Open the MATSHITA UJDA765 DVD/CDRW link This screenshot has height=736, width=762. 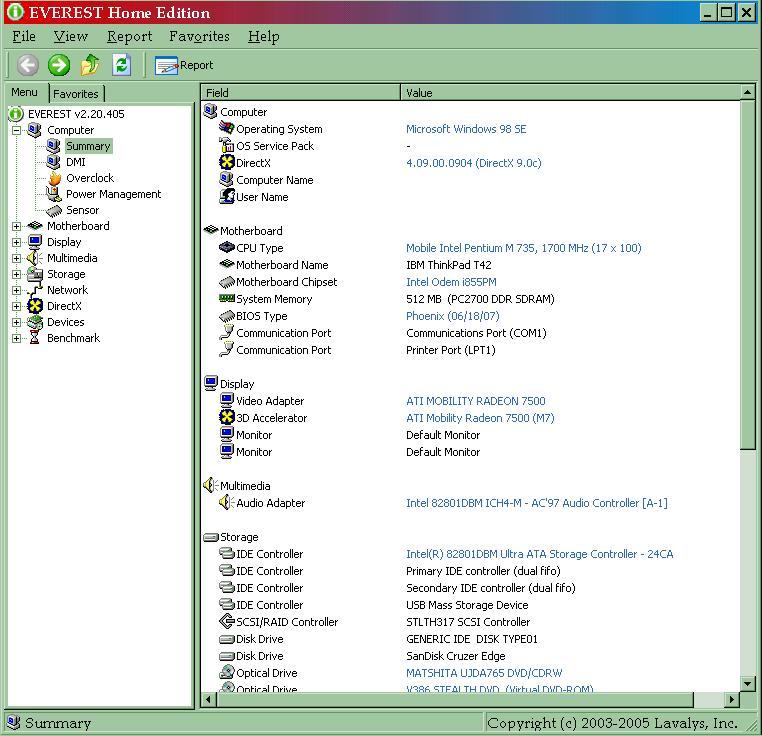pos(484,673)
